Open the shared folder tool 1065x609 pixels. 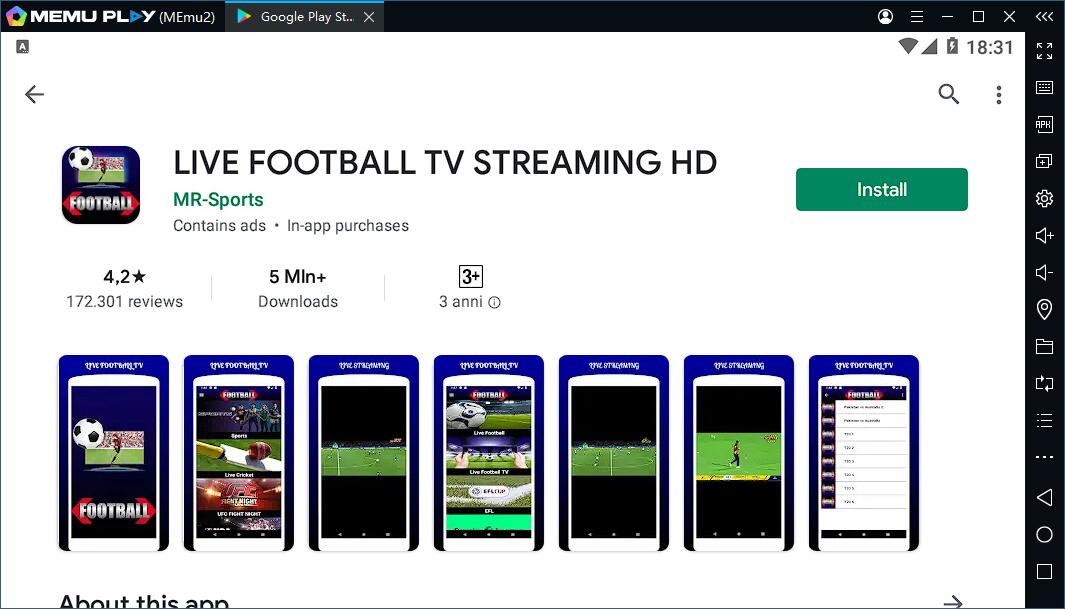1044,345
